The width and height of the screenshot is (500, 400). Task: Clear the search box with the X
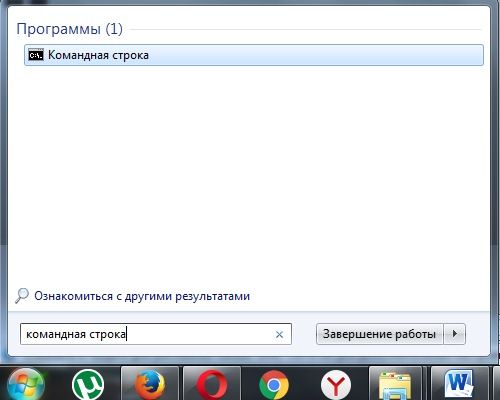279,334
